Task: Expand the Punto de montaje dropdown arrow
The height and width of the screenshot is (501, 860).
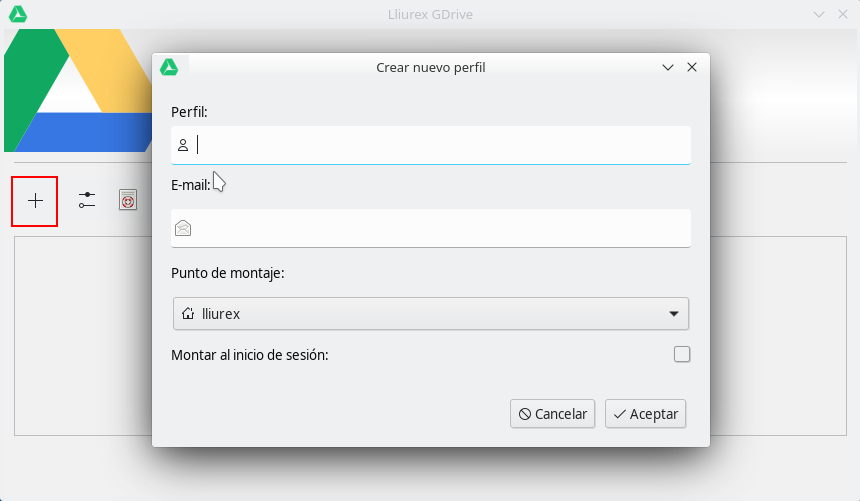Action: 674,314
